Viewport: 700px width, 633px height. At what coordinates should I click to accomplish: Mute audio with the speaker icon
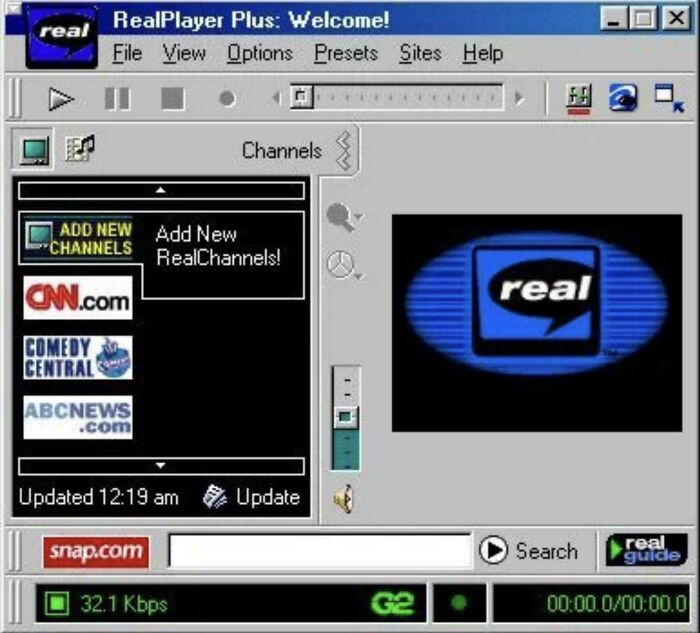pyautogui.click(x=345, y=498)
